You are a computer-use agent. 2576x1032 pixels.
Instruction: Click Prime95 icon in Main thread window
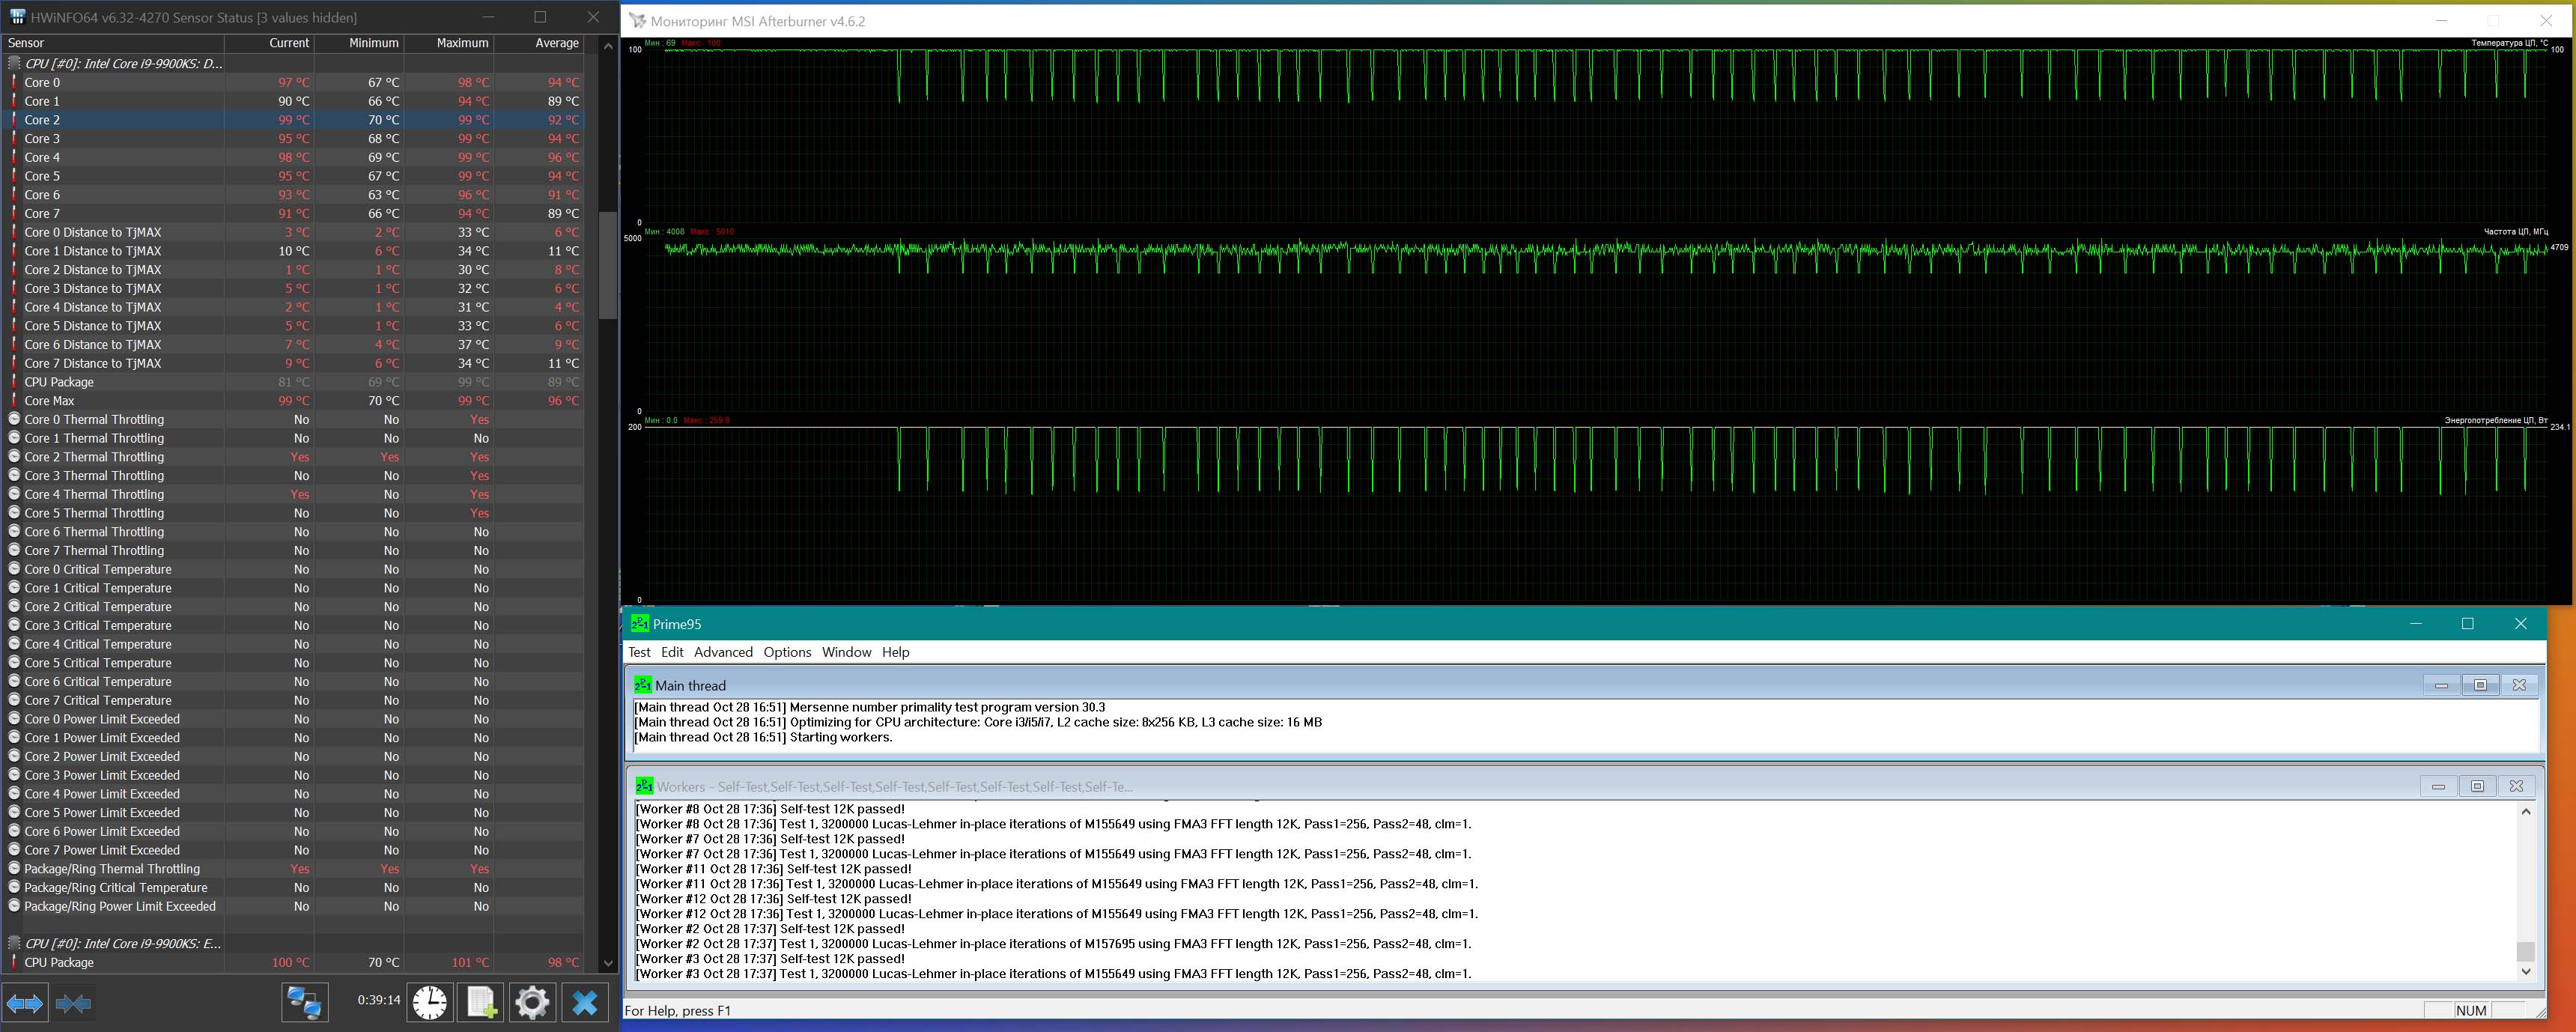[643, 685]
